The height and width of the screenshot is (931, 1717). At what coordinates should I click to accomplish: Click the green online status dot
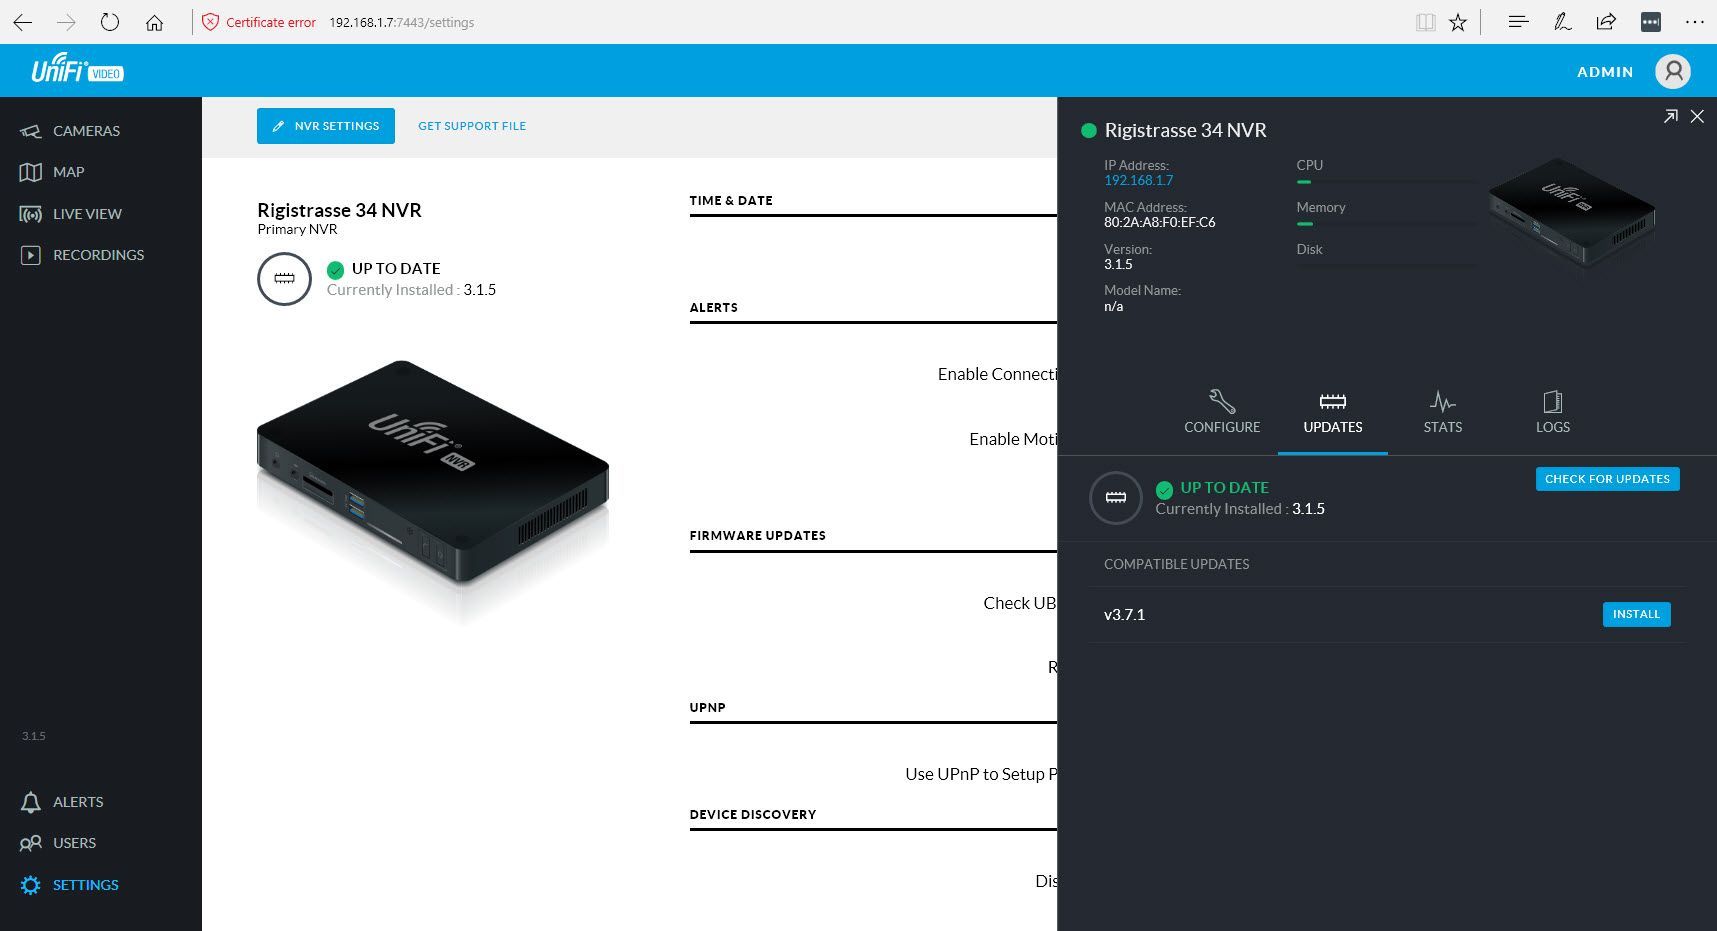pos(1089,131)
